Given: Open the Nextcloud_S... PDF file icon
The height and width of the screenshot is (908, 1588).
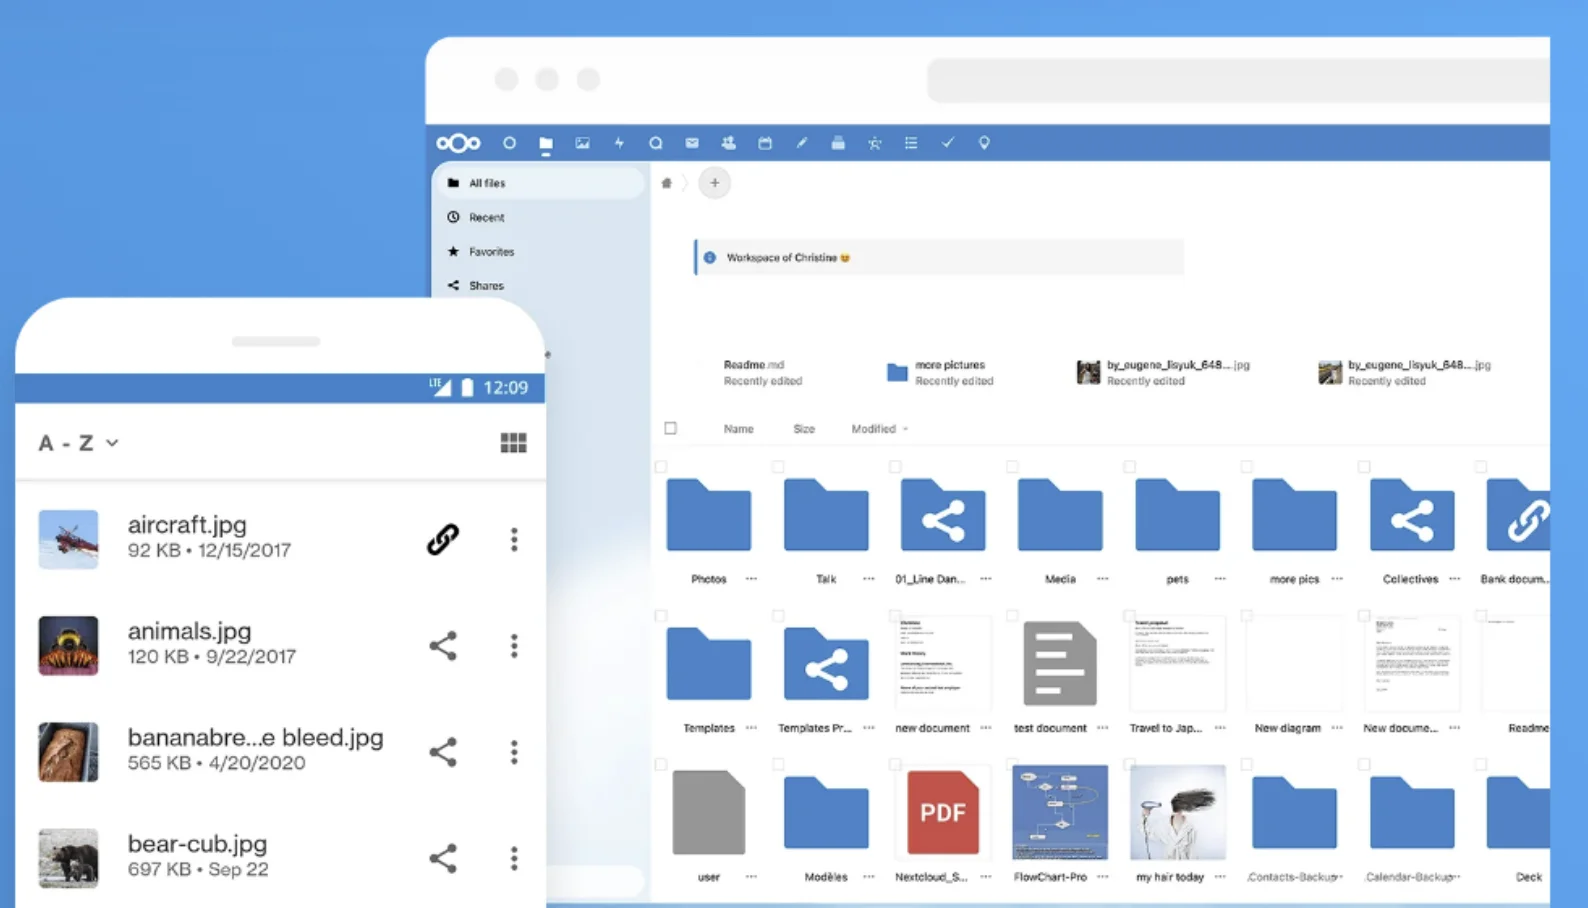Looking at the screenshot, I should [x=943, y=812].
